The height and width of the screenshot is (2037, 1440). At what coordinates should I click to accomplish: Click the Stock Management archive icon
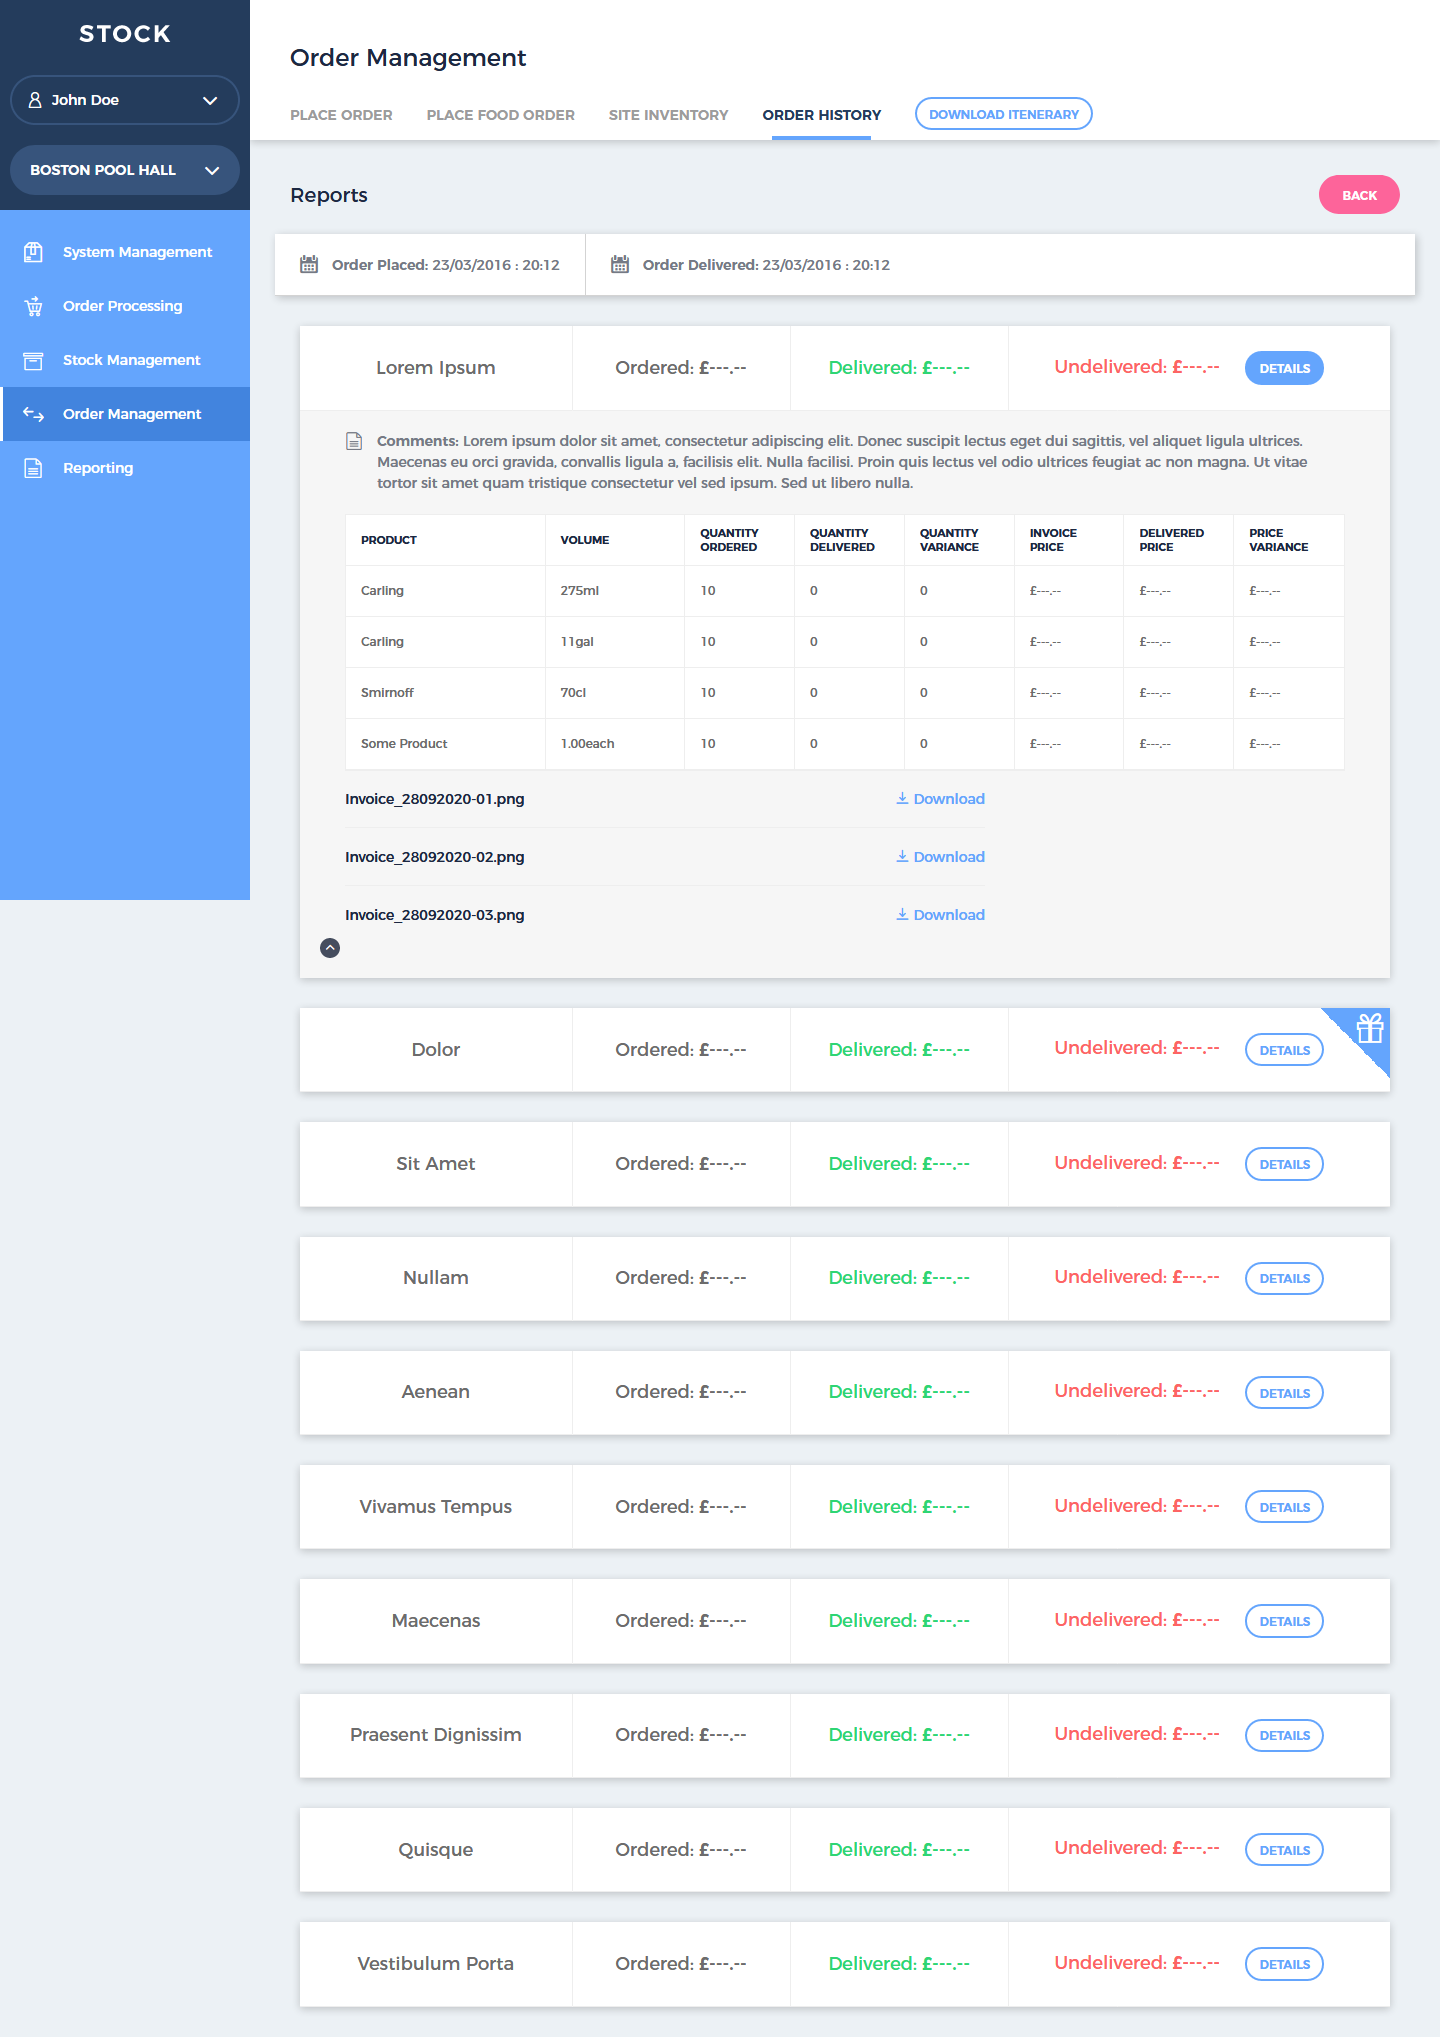click(x=33, y=360)
